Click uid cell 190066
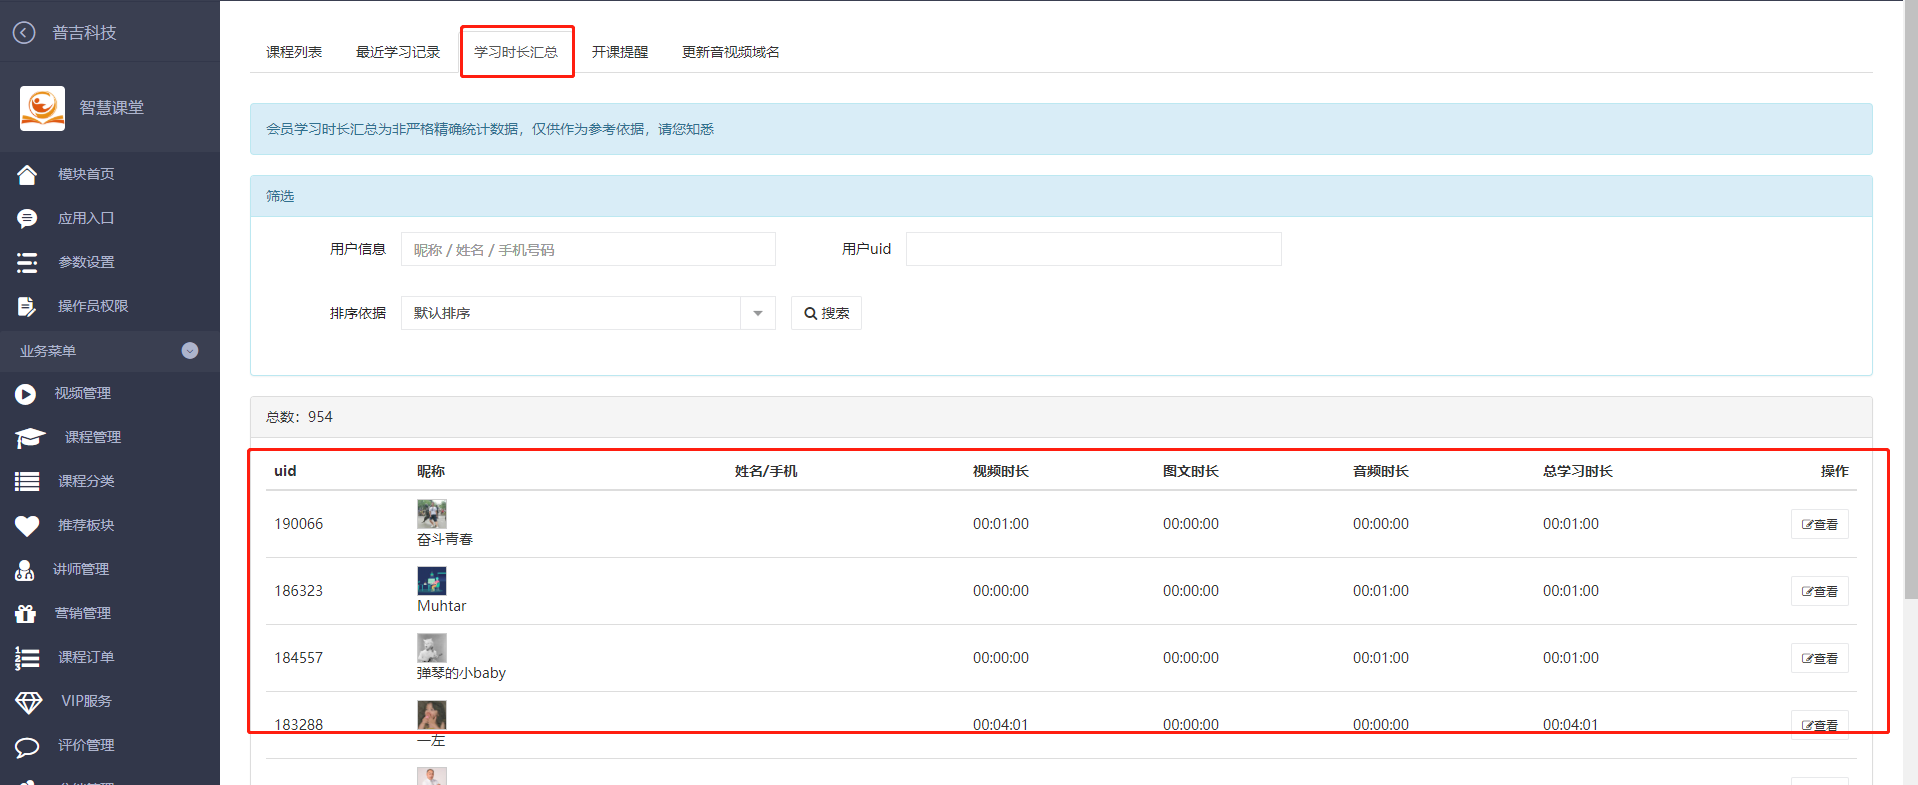Image resolution: width=1918 pixels, height=785 pixels. (299, 525)
